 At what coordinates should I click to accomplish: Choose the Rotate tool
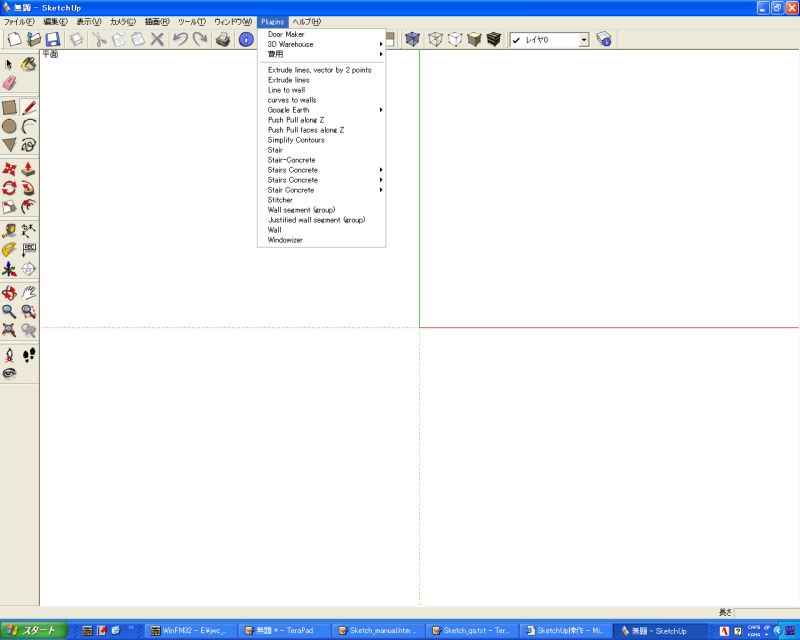click(9, 188)
